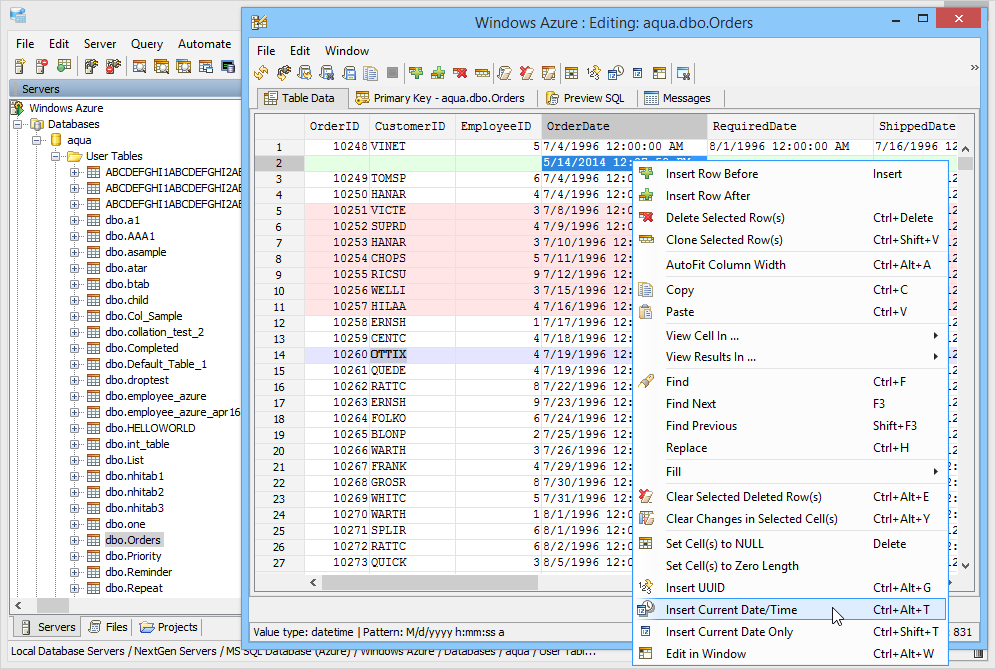Click the Disconnect Server icon in main toolbar

click(x=113, y=66)
